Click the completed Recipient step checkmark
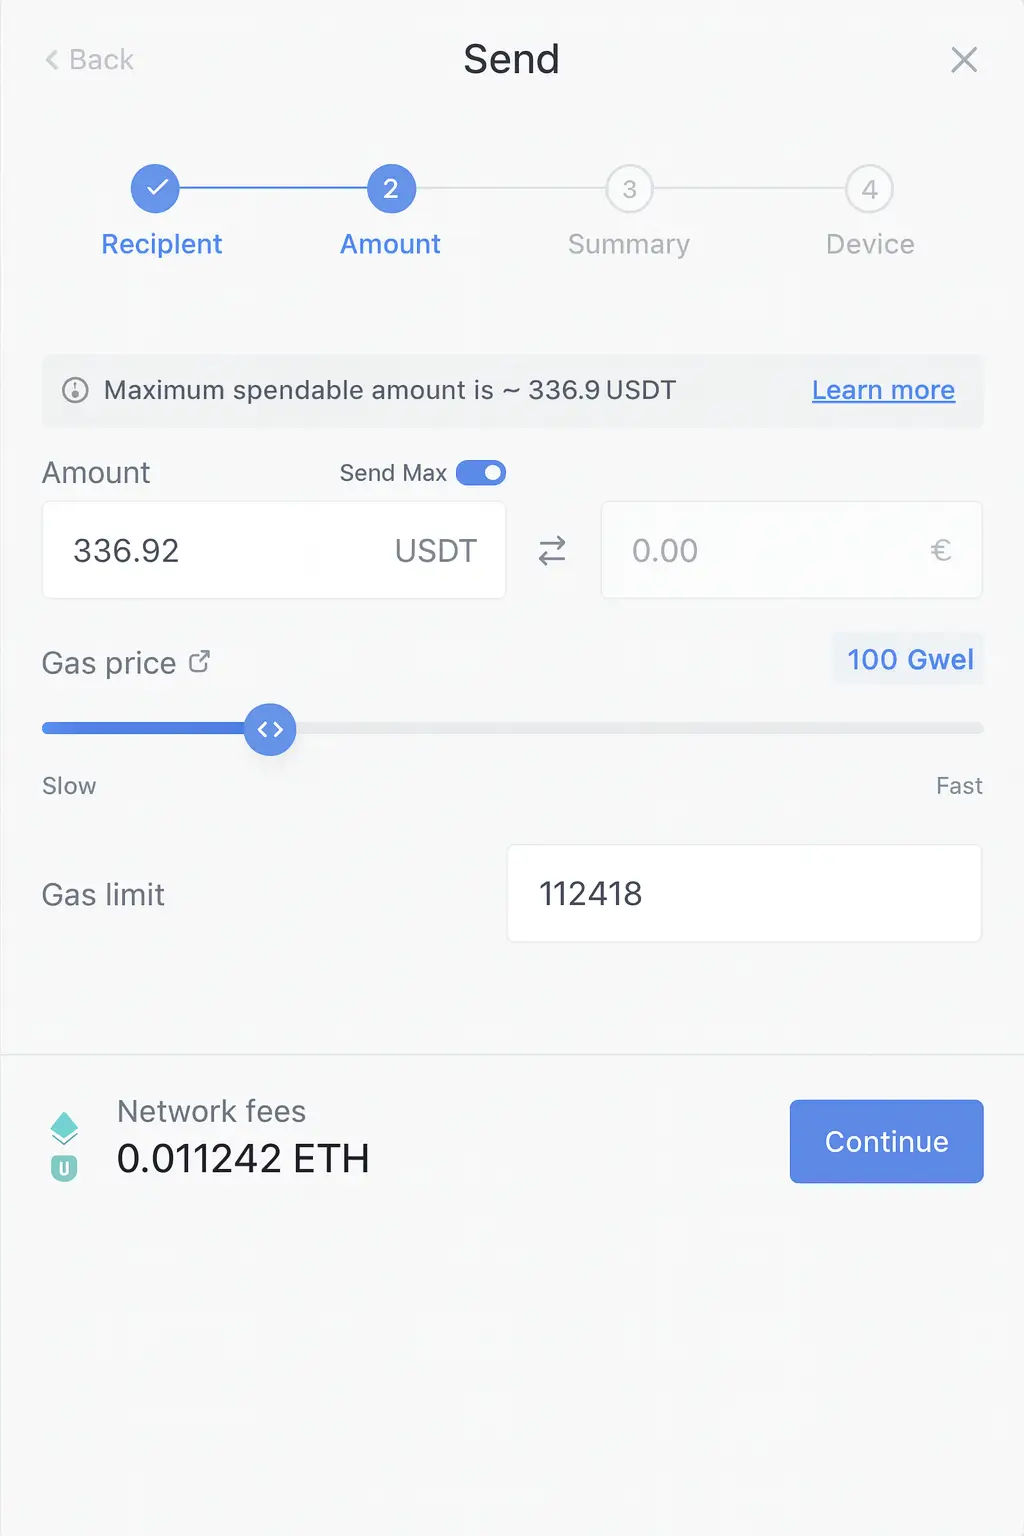Viewport: 1024px width, 1536px height. pos(155,189)
